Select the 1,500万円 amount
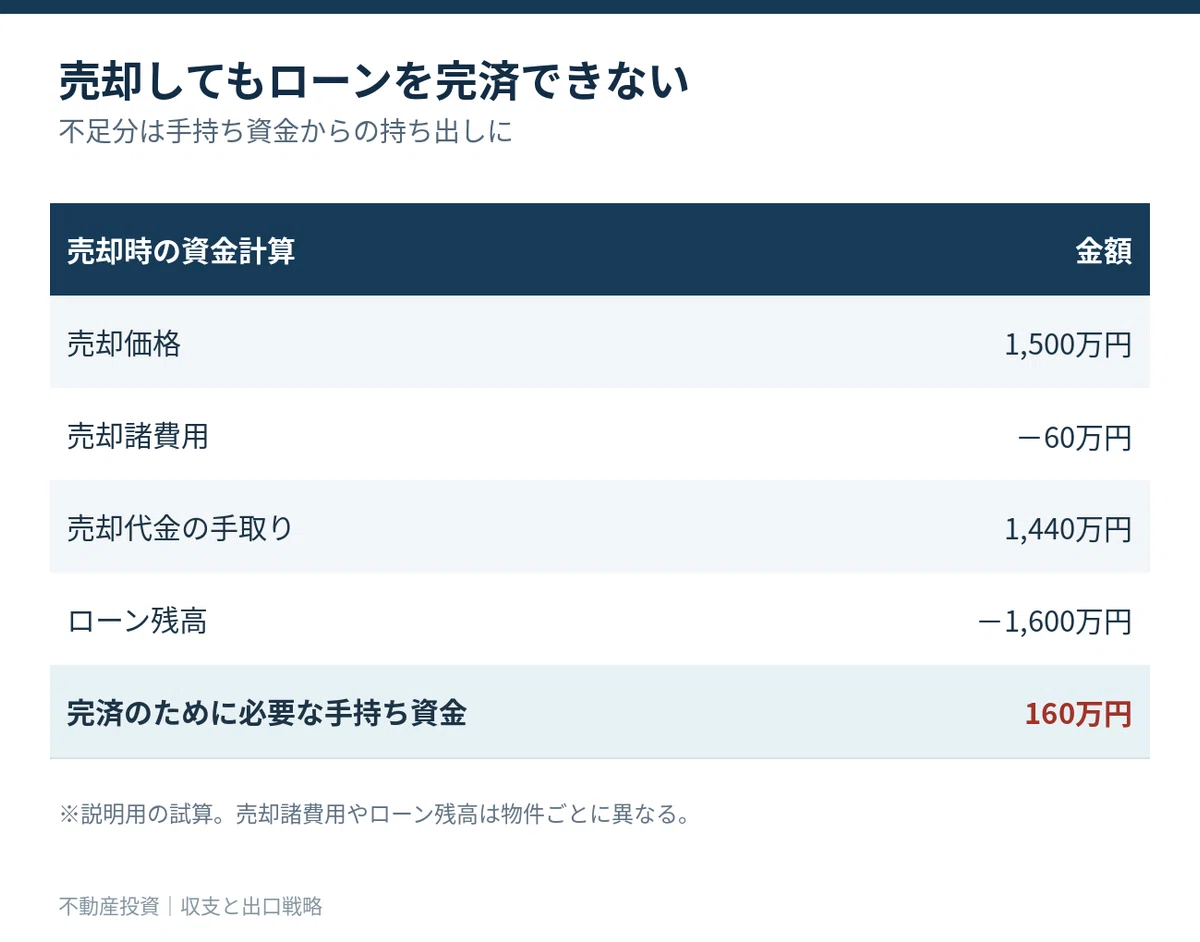The width and height of the screenshot is (1200, 942). (x=1068, y=345)
